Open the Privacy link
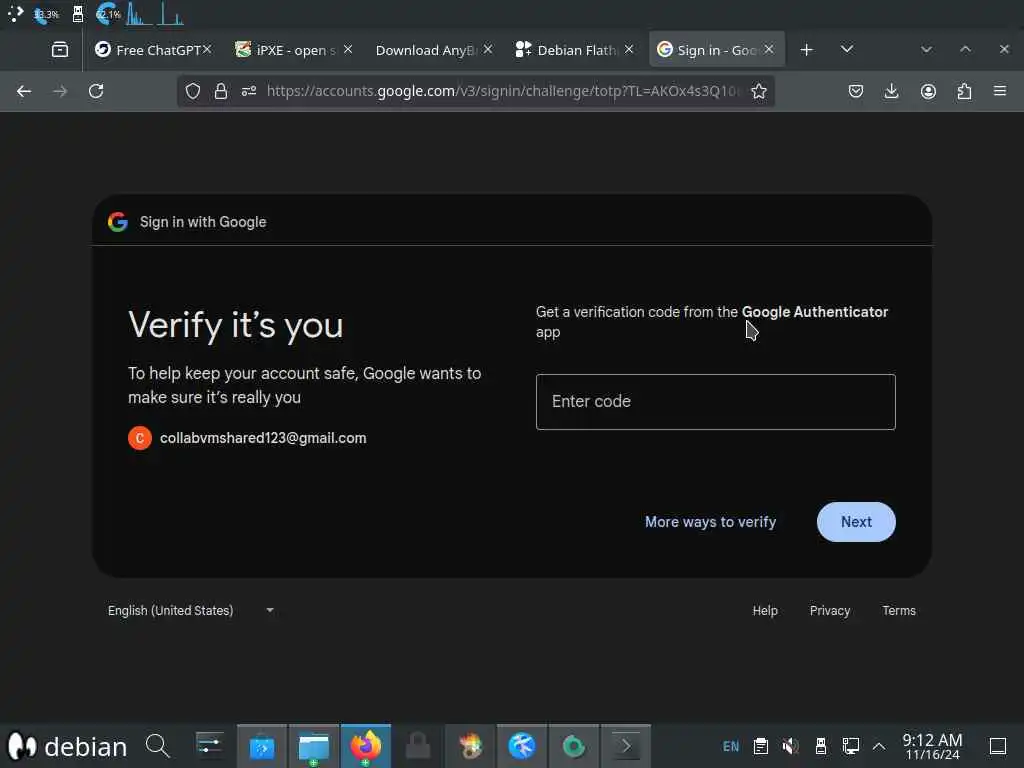1024x768 pixels. [829, 611]
